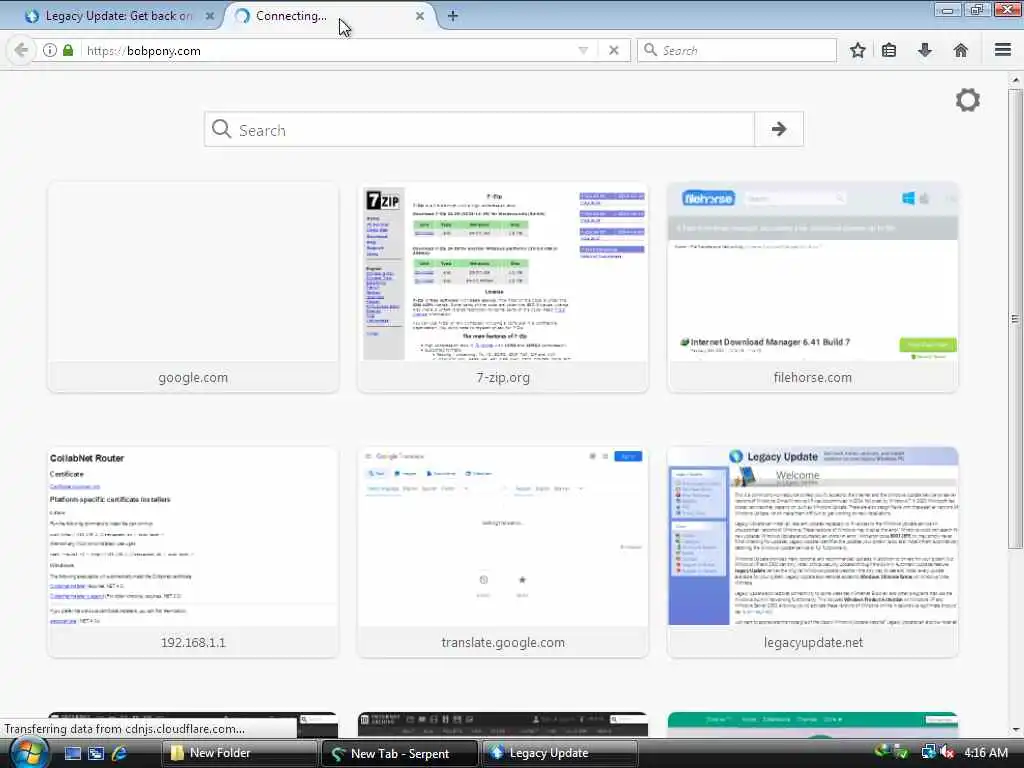Click the network tray icon
This screenshot has height=768, width=1024.
coord(928,752)
